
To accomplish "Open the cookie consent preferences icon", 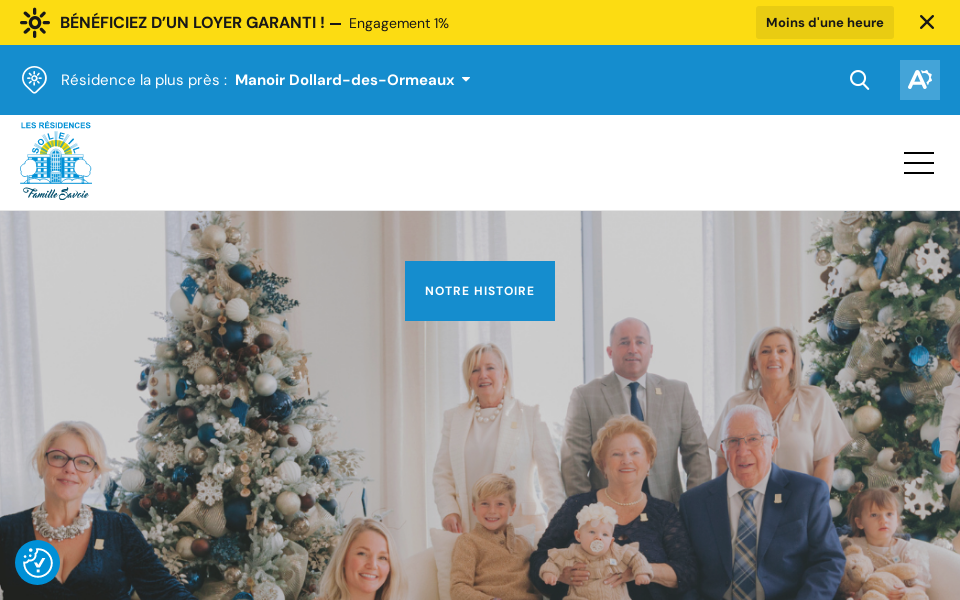I will coord(37,562).
